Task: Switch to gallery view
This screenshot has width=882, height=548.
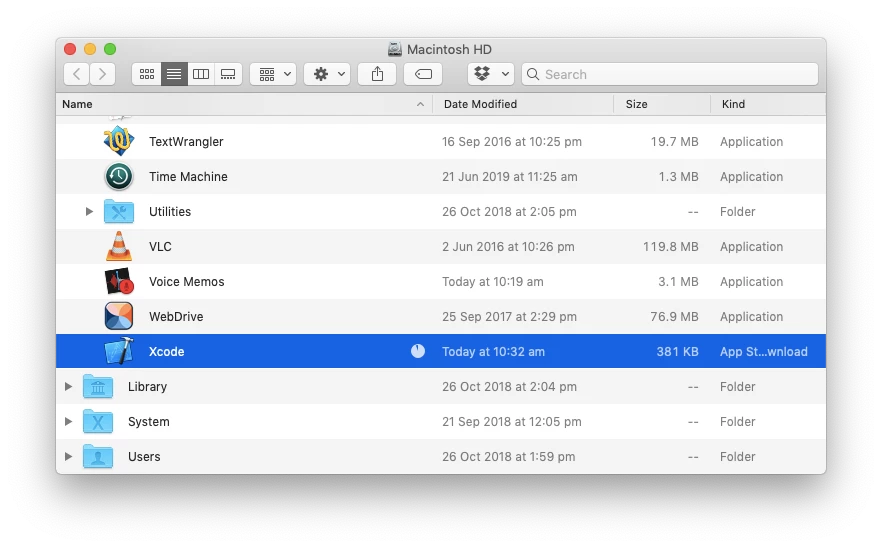Action: [x=228, y=74]
